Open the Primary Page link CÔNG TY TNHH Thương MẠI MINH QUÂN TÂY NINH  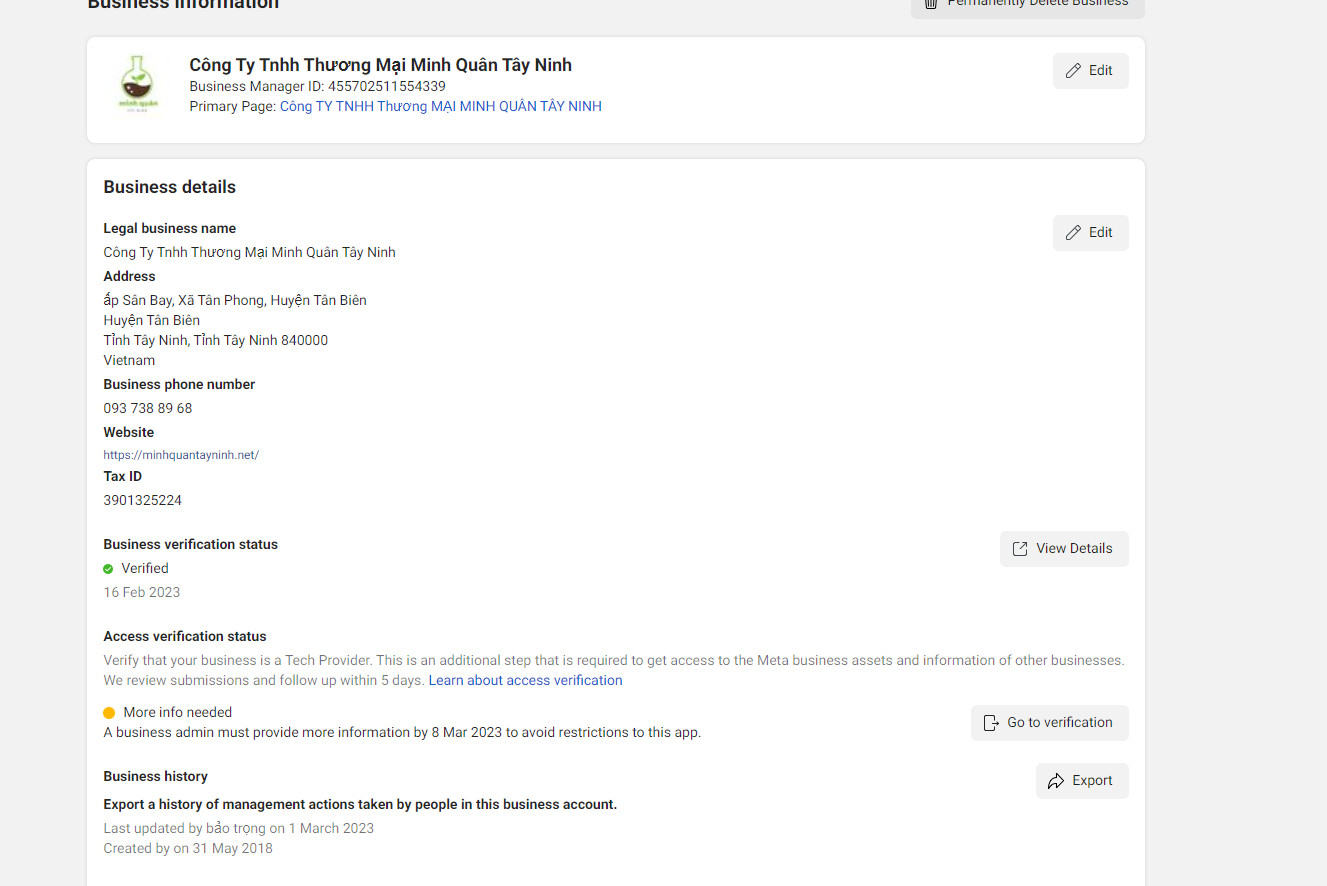(441, 106)
